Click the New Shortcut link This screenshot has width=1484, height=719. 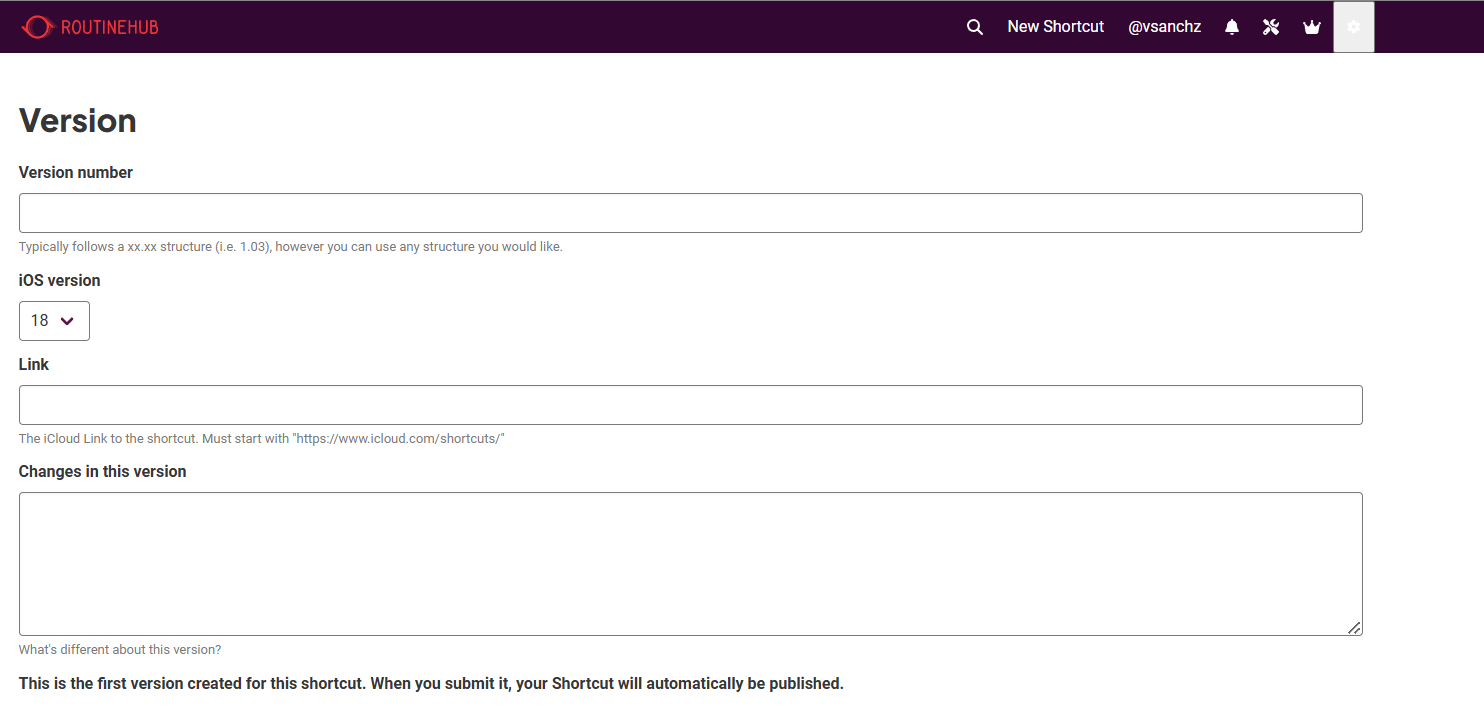pos(1056,27)
